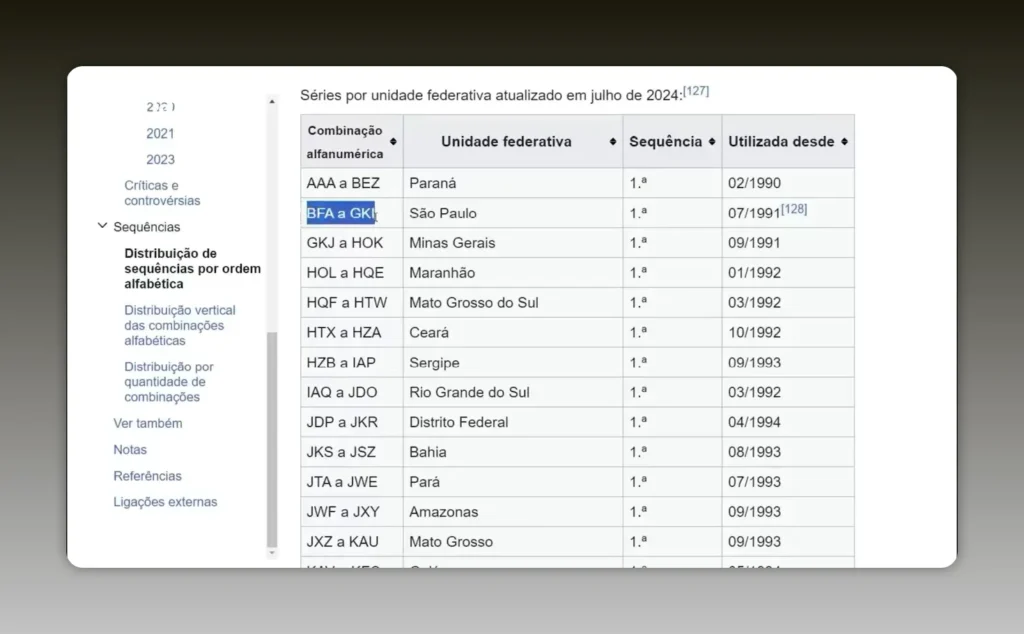Click the Ceará table cell
Screen dimensions: 1024x634
(513, 332)
